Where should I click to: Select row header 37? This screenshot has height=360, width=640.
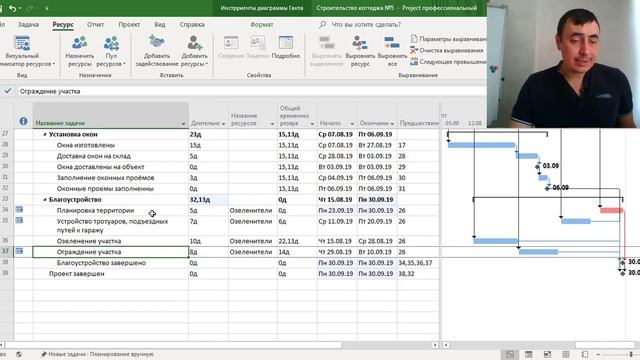click(6, 251)
